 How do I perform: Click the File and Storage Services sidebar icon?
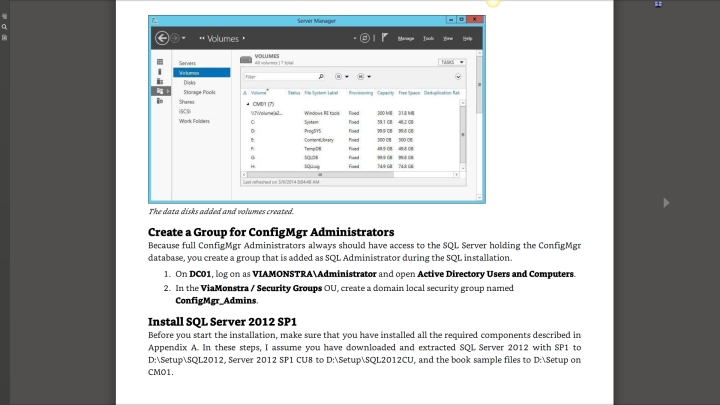click(x=159, y=91)
